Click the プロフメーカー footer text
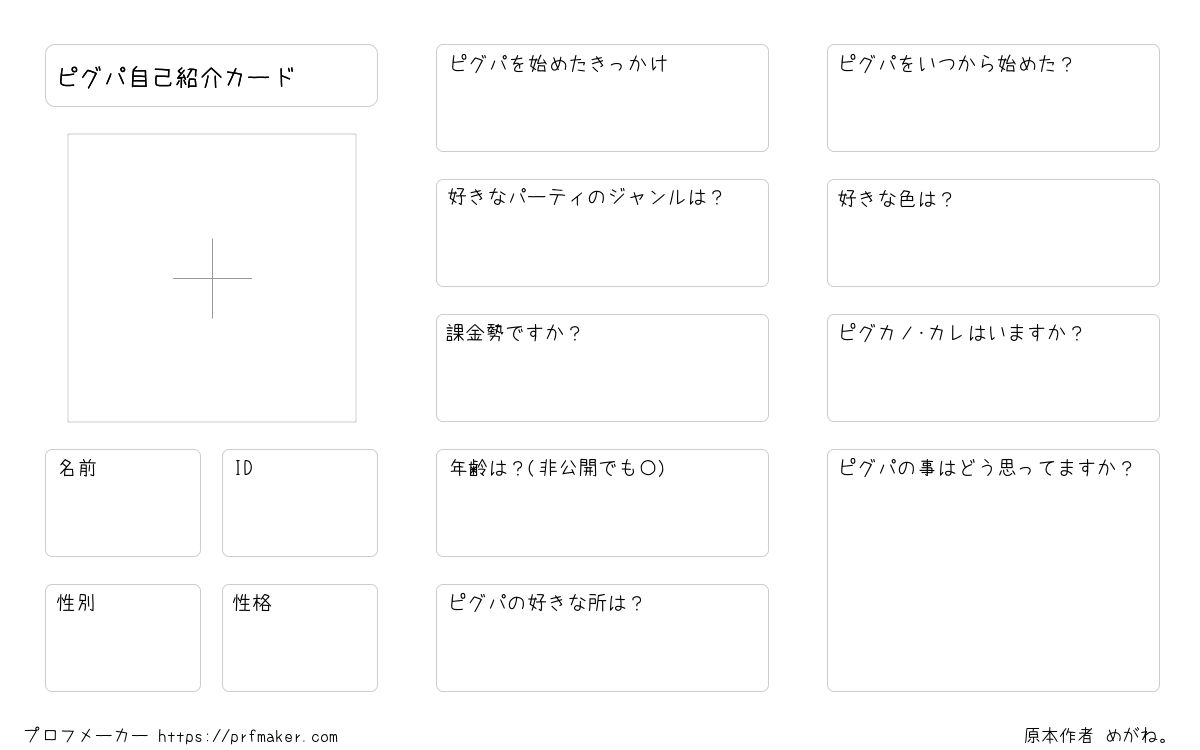 click(x=86, y=736)
